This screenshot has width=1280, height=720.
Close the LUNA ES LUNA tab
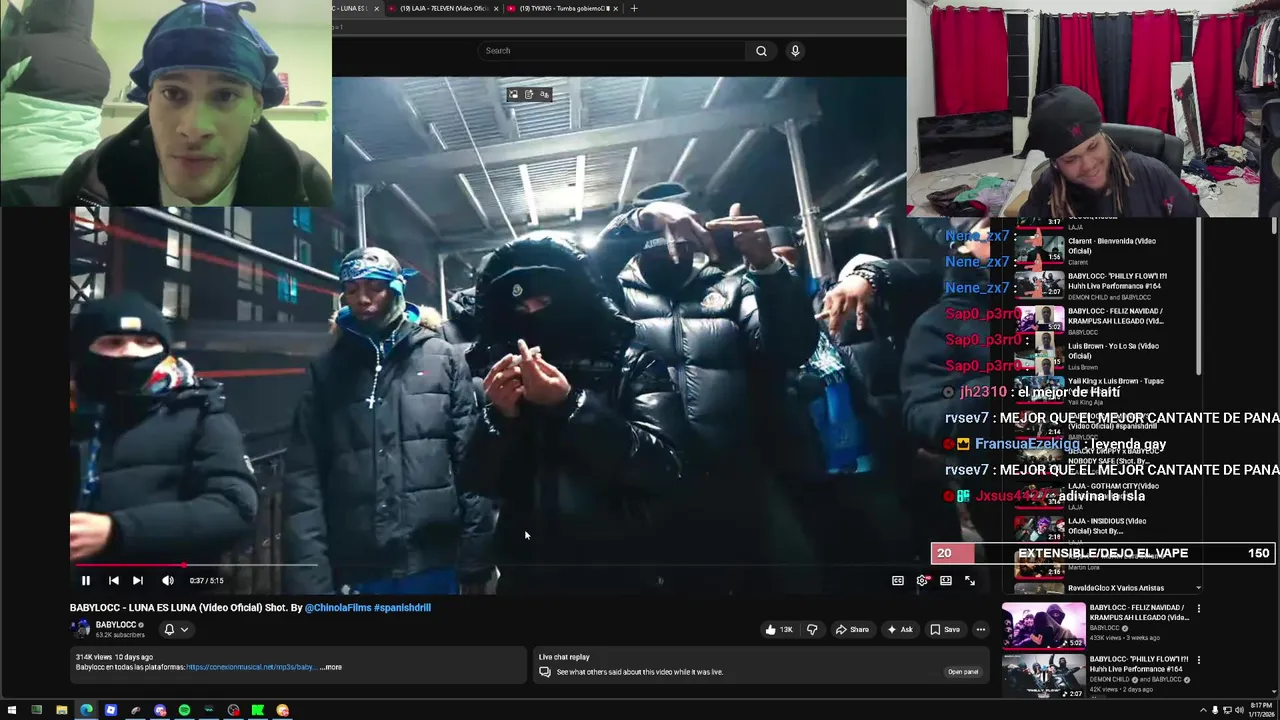[376, 8]
